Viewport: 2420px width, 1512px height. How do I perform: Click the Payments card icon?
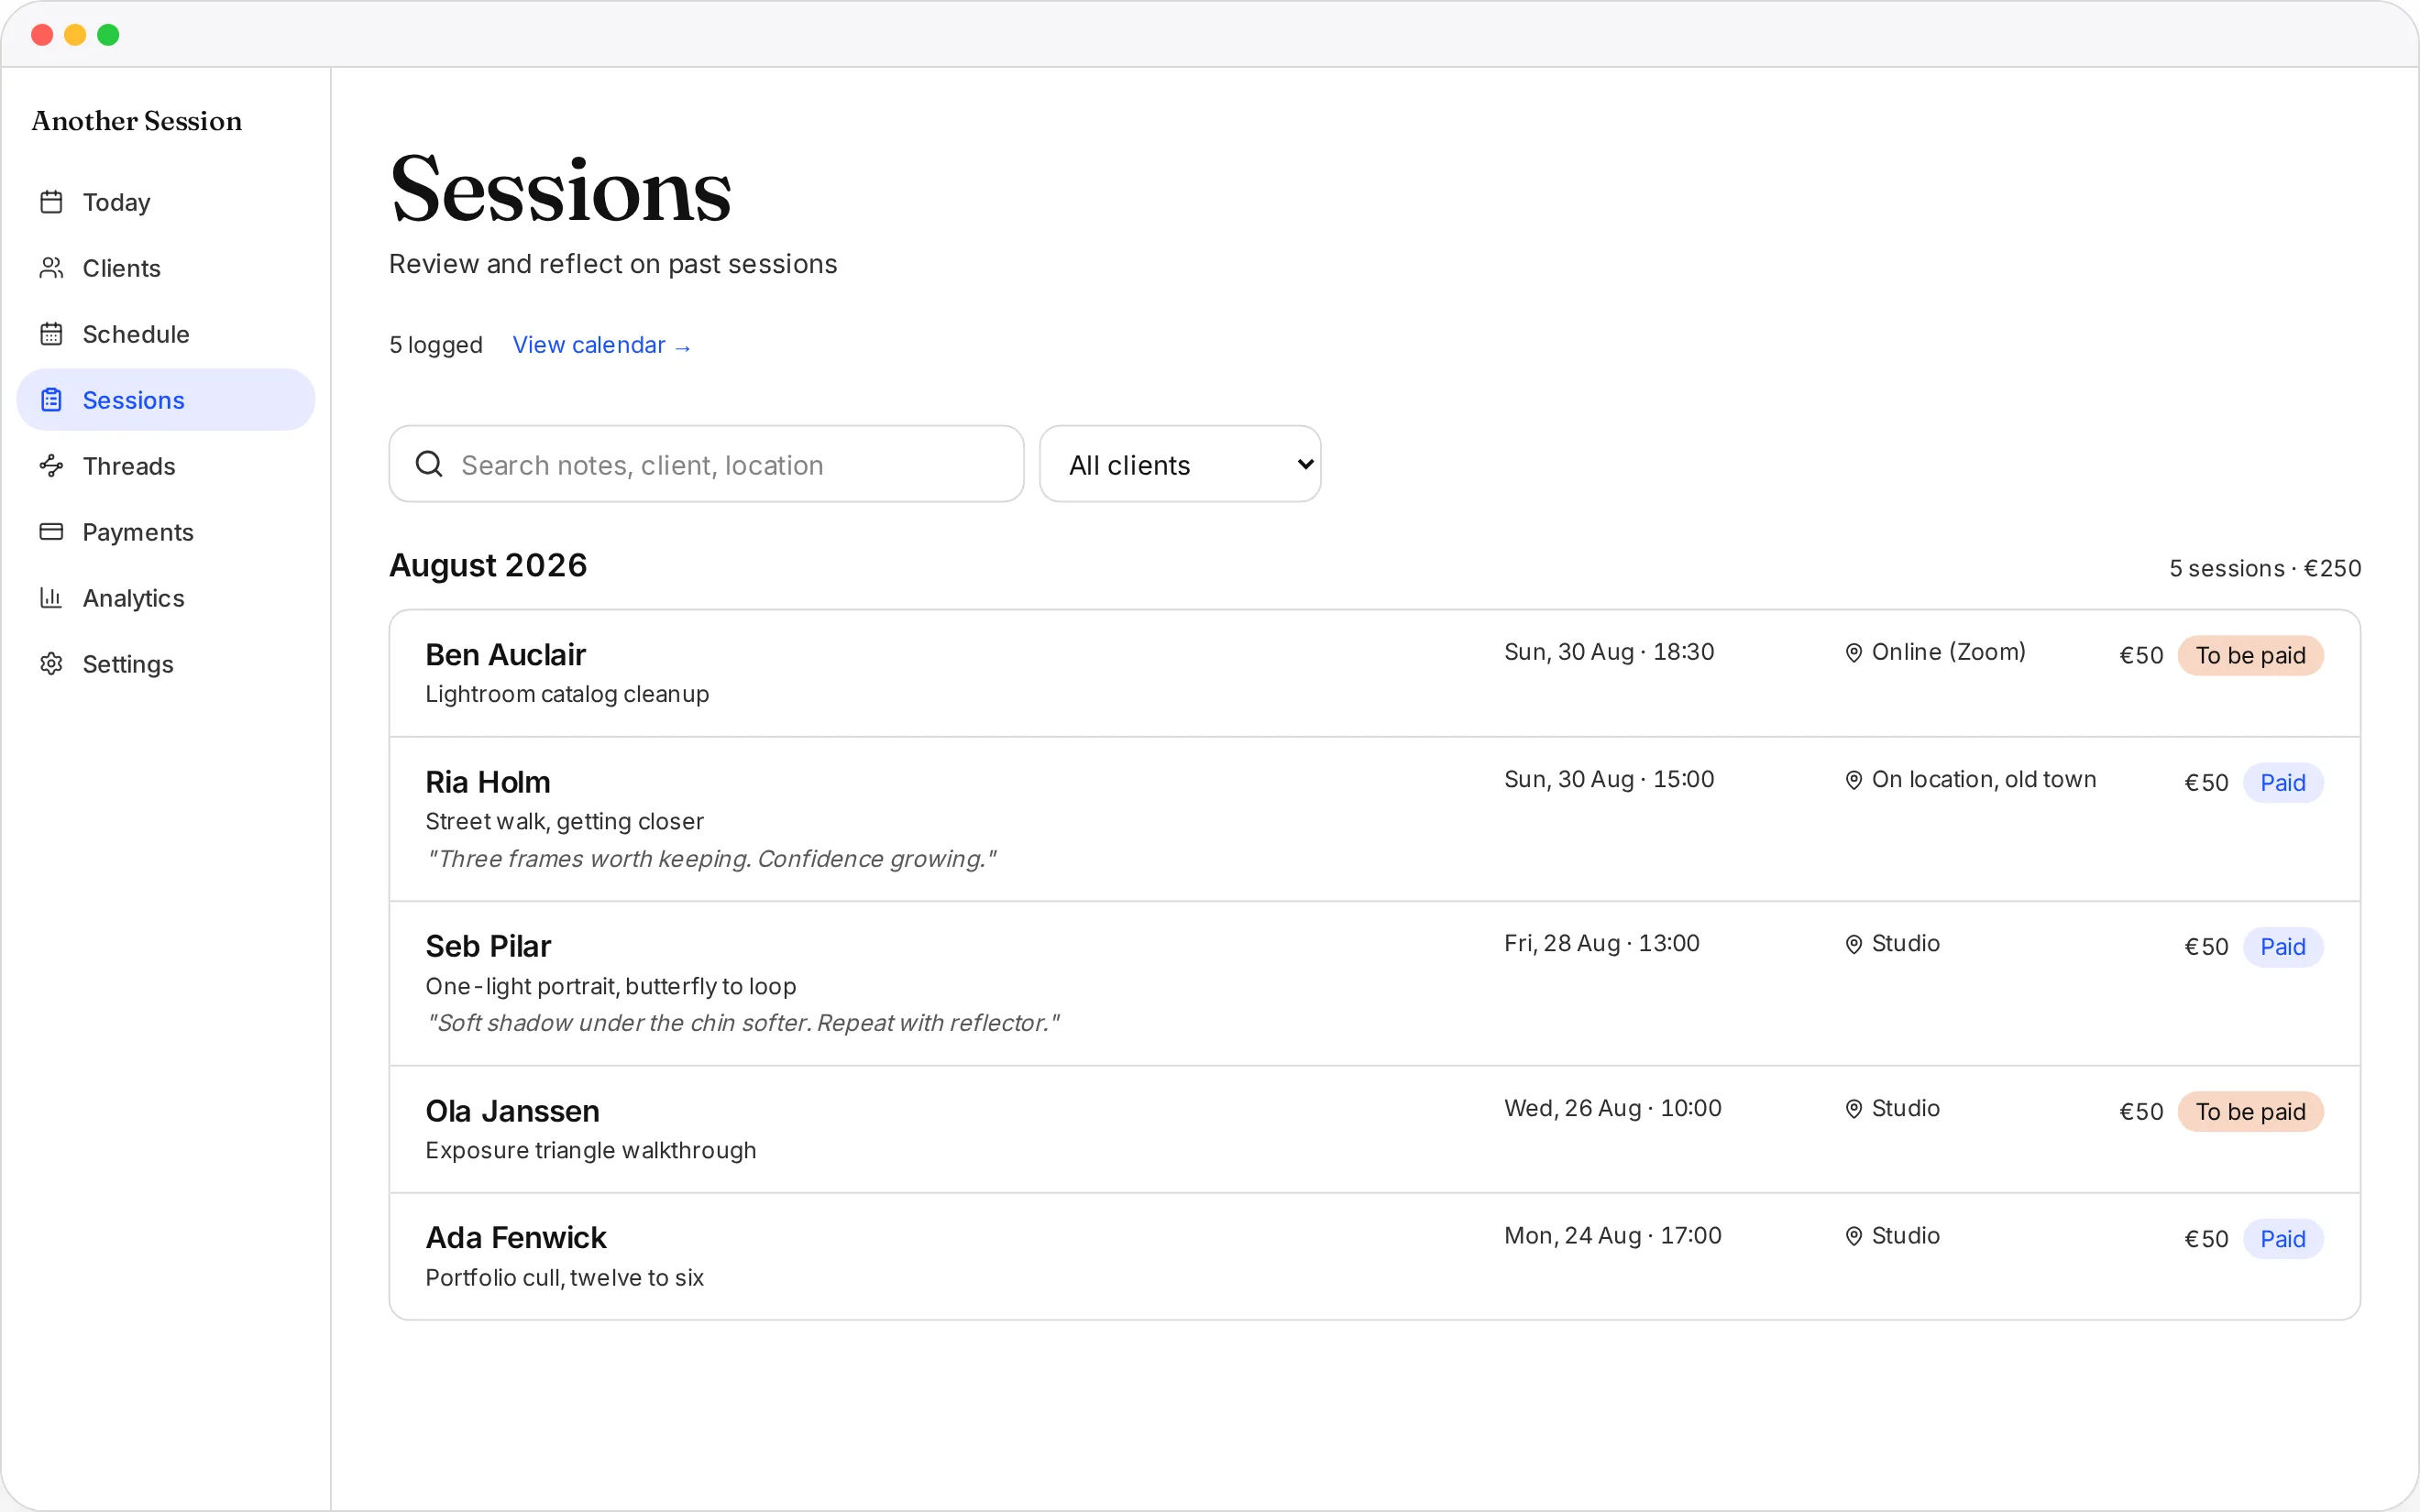51,532
